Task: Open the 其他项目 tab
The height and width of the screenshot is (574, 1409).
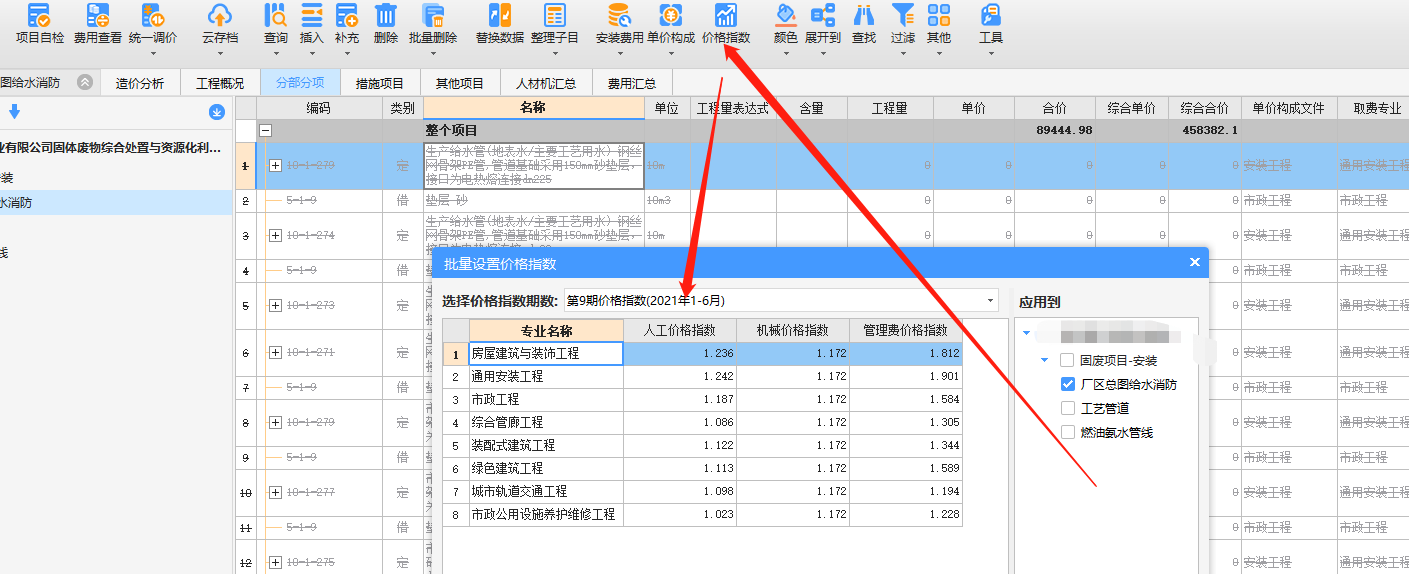Action: (460, 83)
